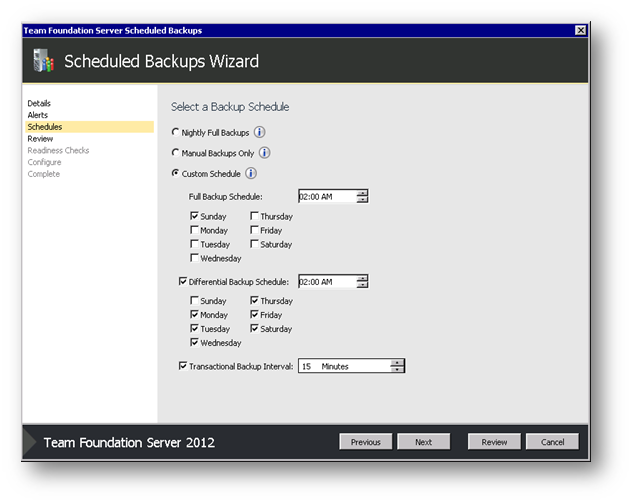Close the Scheduled Backups window
The height and width of the screenshot is (504, 633).
(581, 30)
